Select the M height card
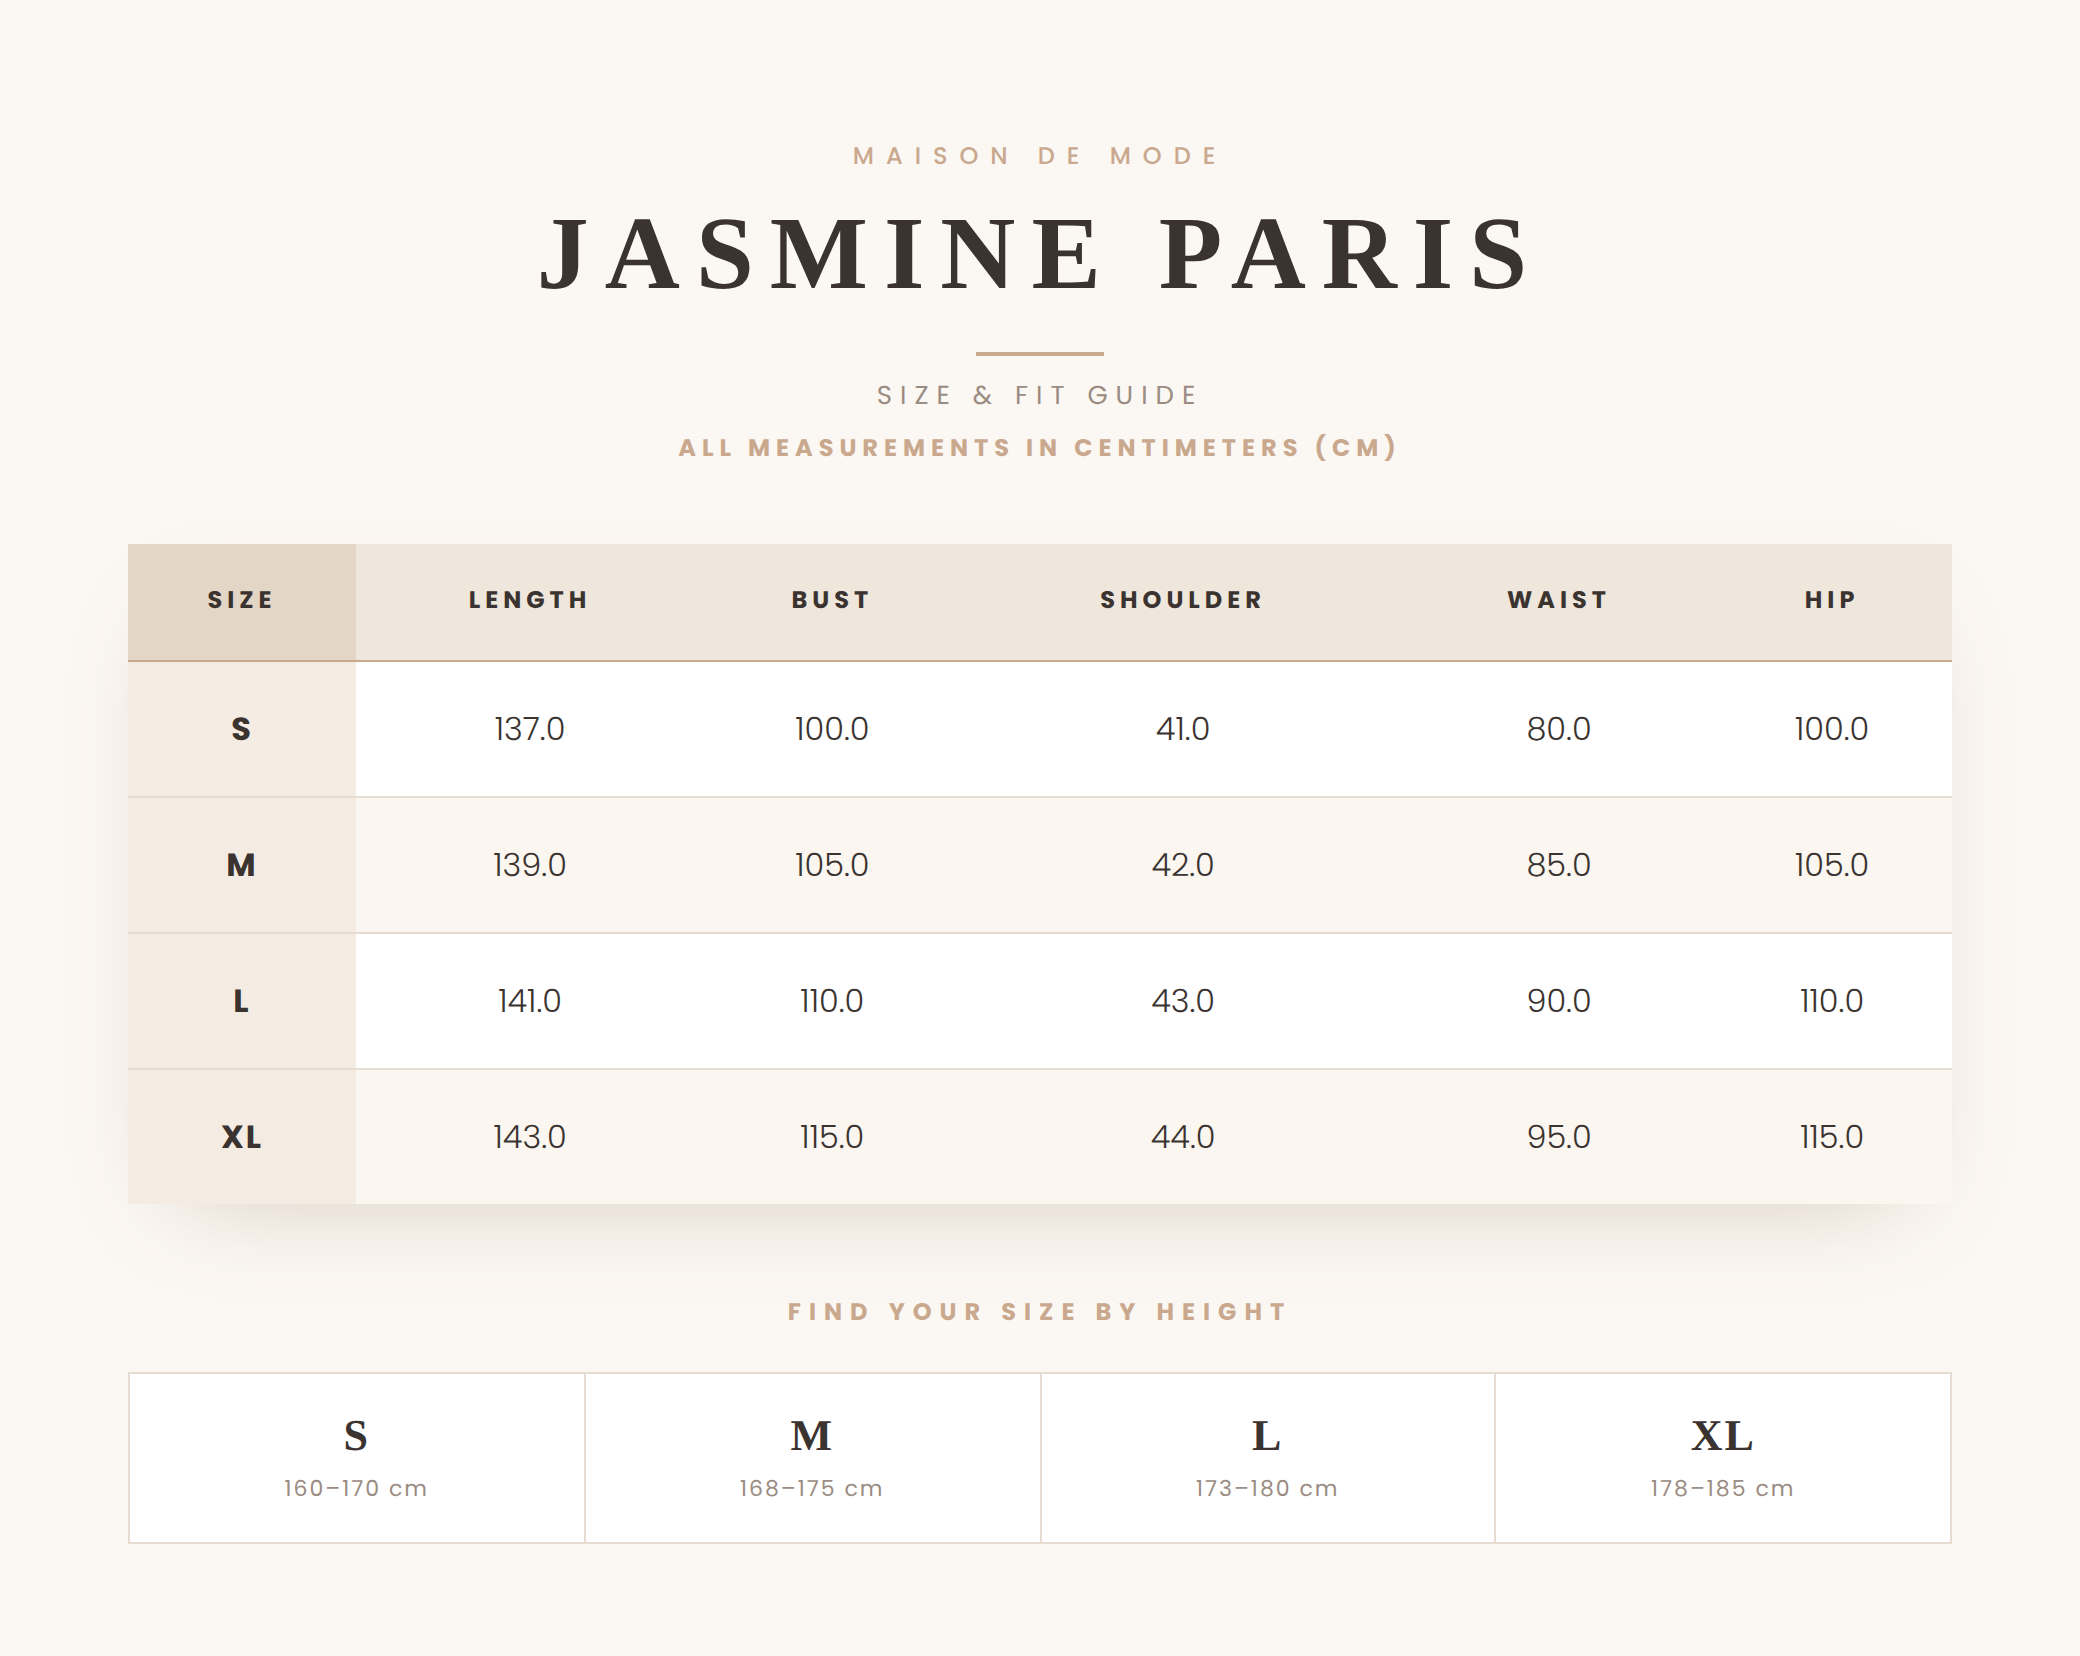This screenshot has width=2080, height=1656. [813, 1458]
